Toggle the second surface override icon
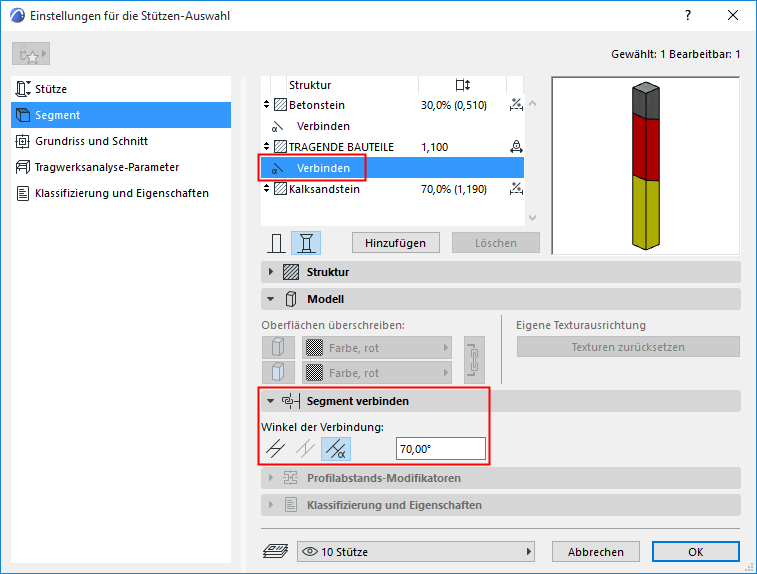The image size is (757, 574). coord(278,373)
